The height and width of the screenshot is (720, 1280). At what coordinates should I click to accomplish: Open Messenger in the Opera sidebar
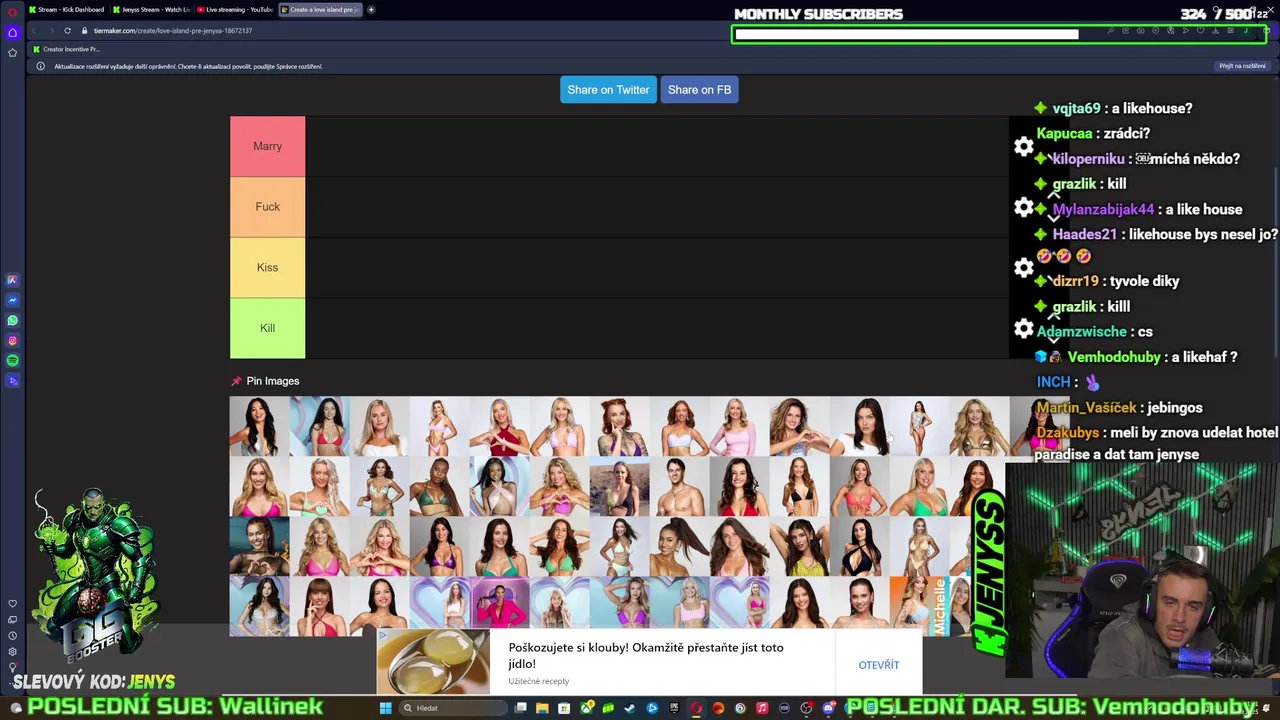pyautogui.click(x=12, y=300)
